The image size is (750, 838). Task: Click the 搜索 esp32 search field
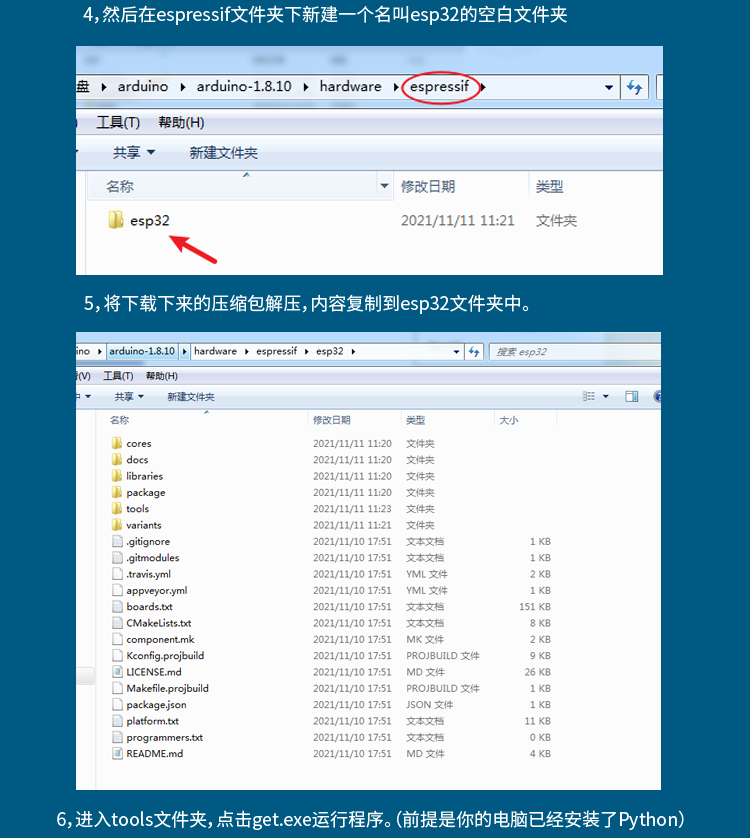tap(570, 352)
